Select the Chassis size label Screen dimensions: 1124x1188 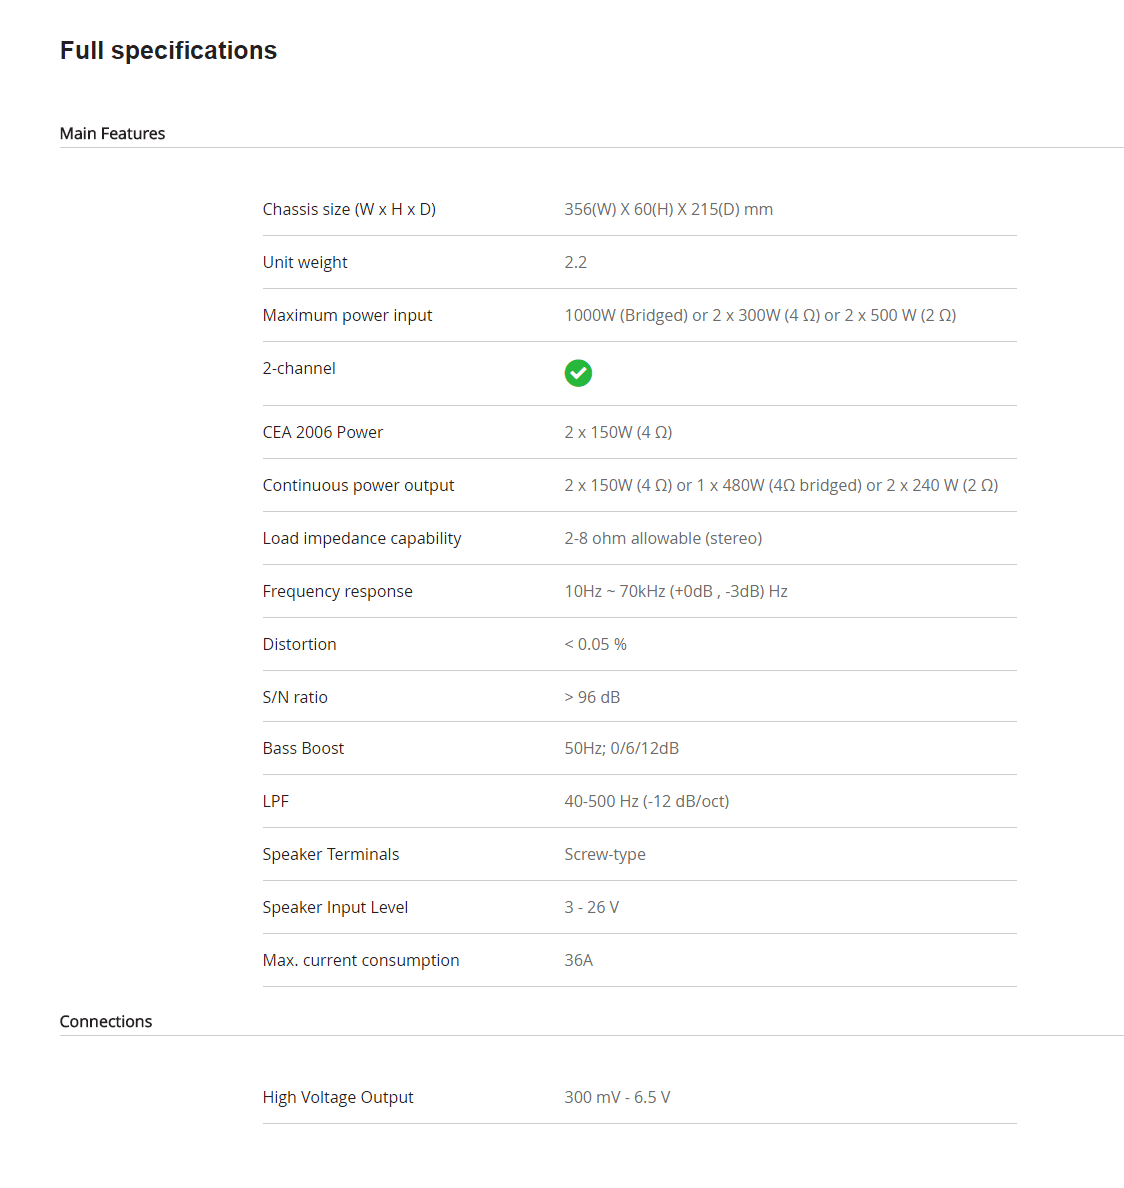coord(349,209)
